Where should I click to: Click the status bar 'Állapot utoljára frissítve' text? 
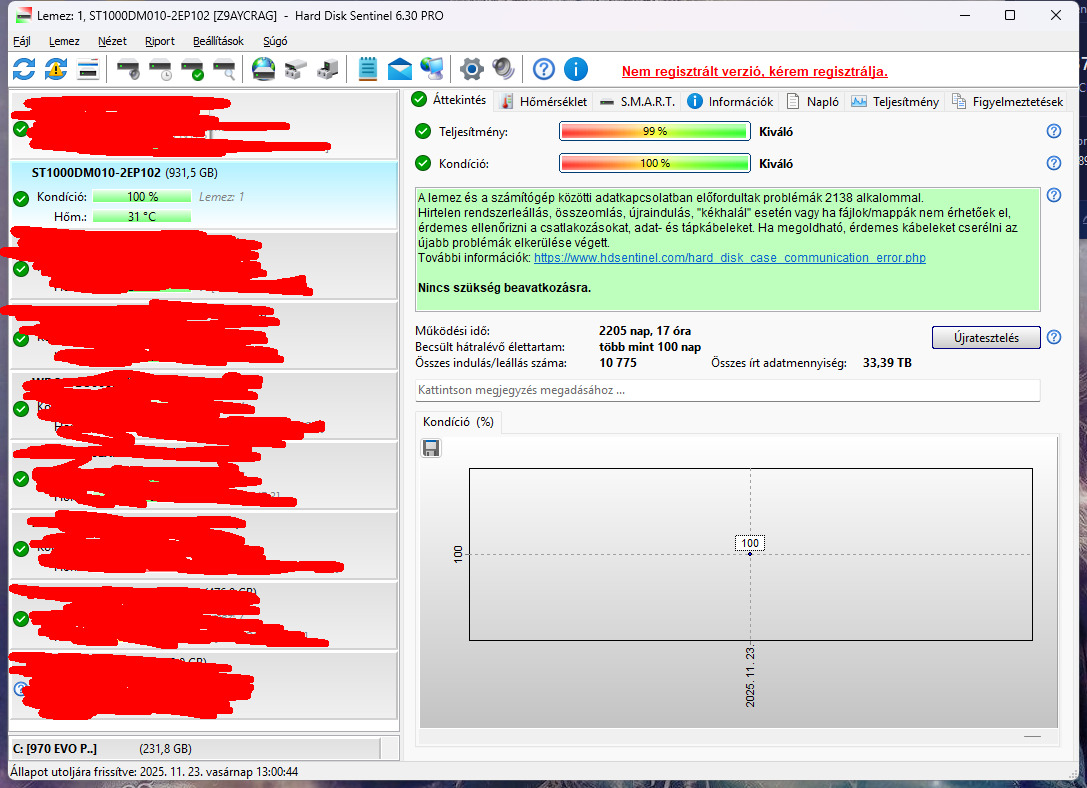click(x=154, y=771)
